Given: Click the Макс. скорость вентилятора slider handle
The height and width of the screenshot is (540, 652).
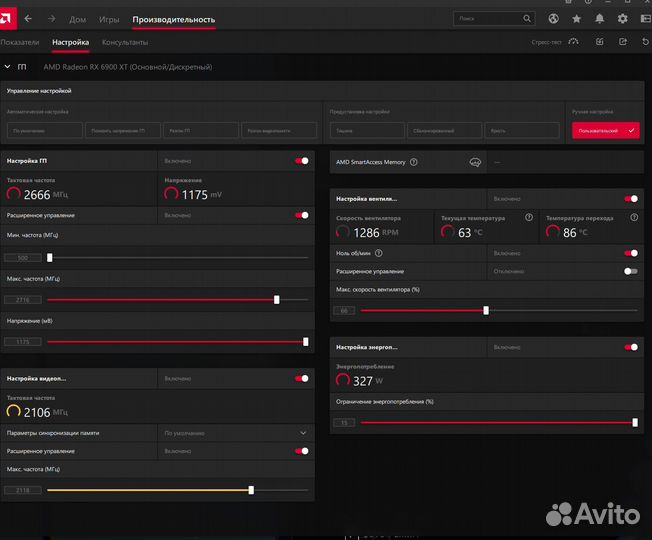Looking at the screenshot, I should pyautogui.click(x=486, y=311).
